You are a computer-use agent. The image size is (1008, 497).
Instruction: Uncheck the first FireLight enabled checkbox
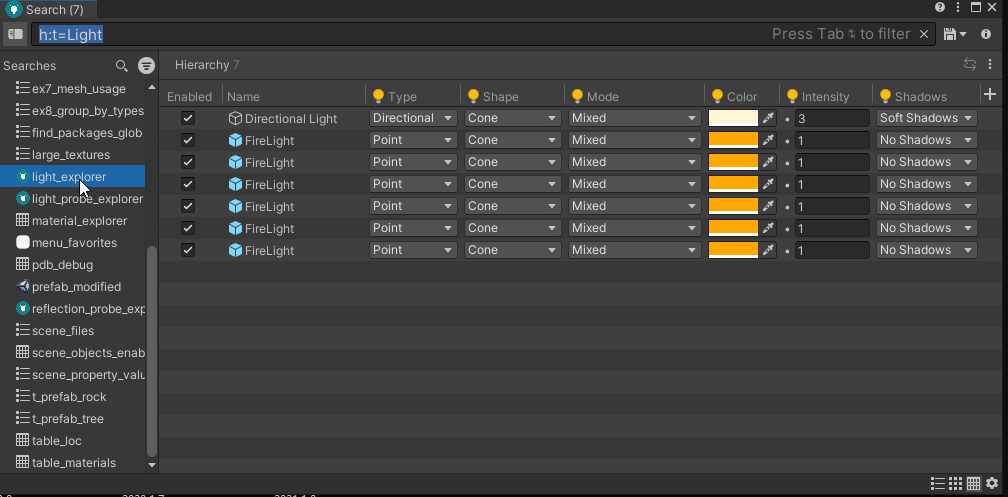click(188, 140)
